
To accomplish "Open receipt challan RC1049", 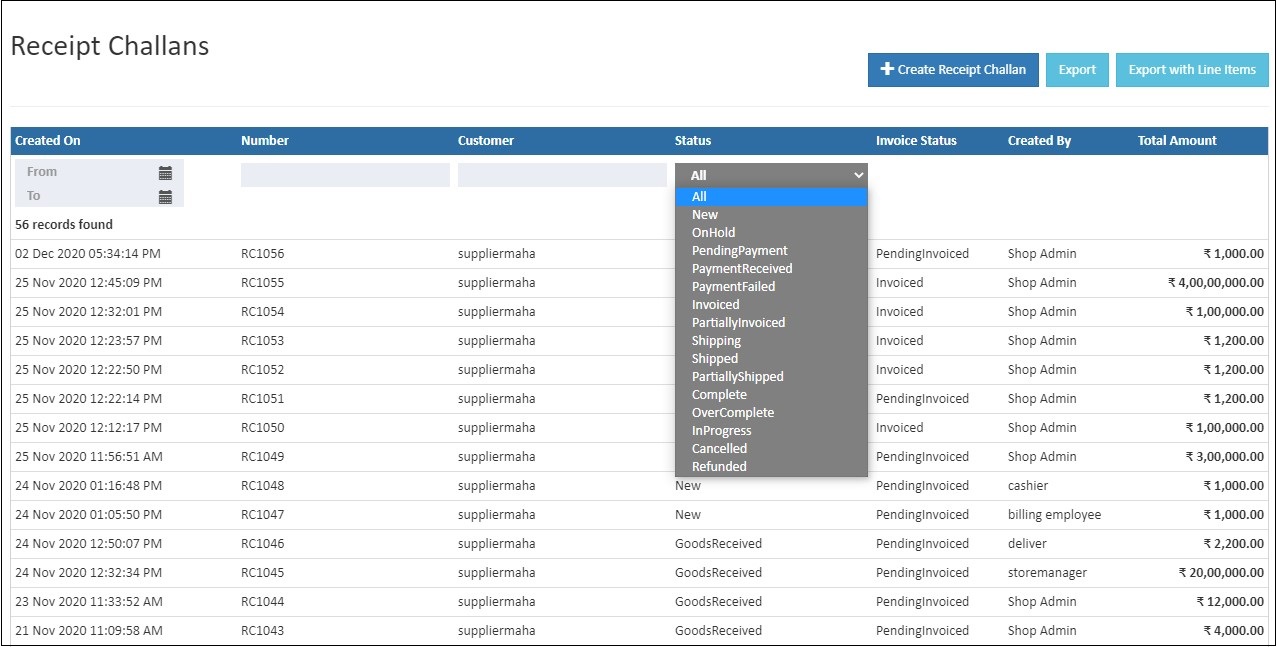I will tap(263, 457).
